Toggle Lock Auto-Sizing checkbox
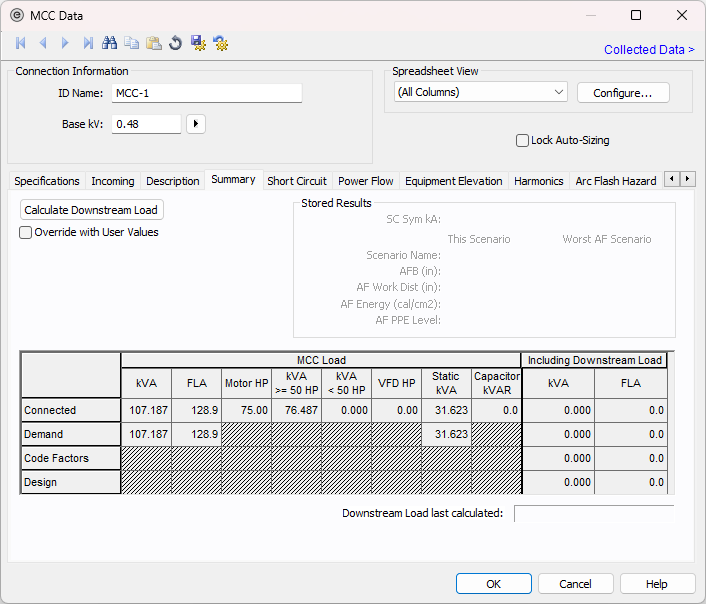Viewport: 706px width, 604px height. [522, 141]
